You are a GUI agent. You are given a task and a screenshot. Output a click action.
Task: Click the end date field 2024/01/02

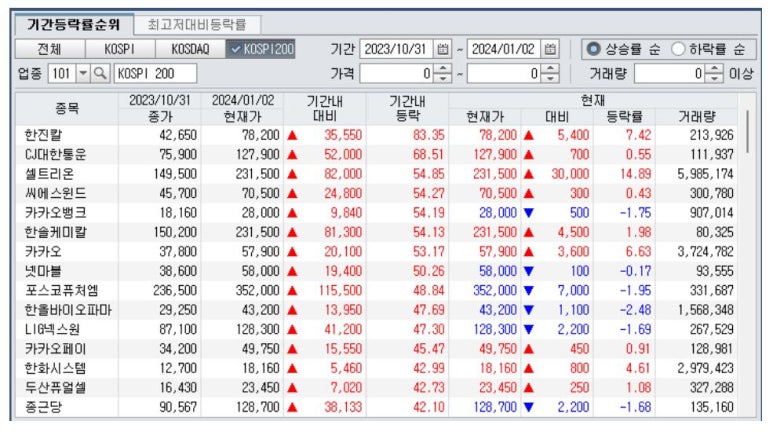coord(504,49)
